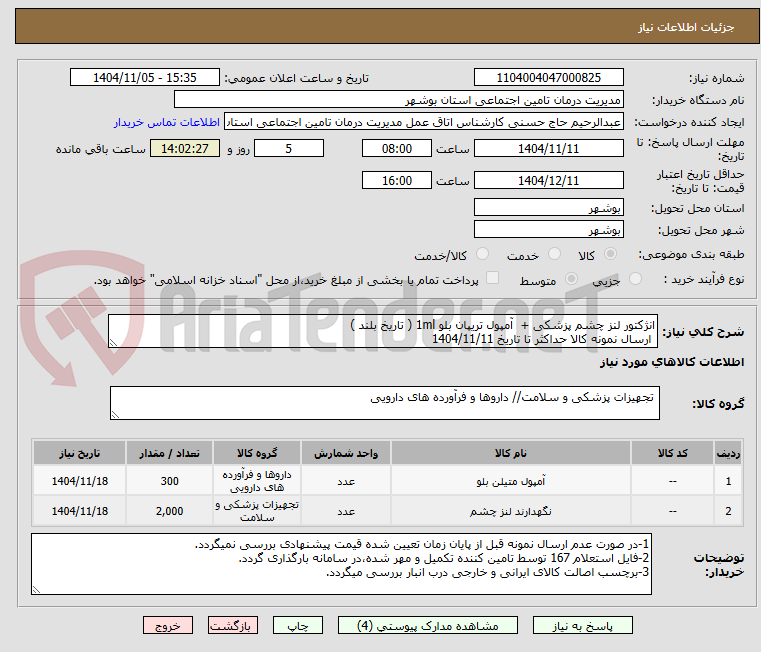This screenshot has width=761, height=652.
Task: Click the بازگشت back button
Action: (x=232, y=625)
